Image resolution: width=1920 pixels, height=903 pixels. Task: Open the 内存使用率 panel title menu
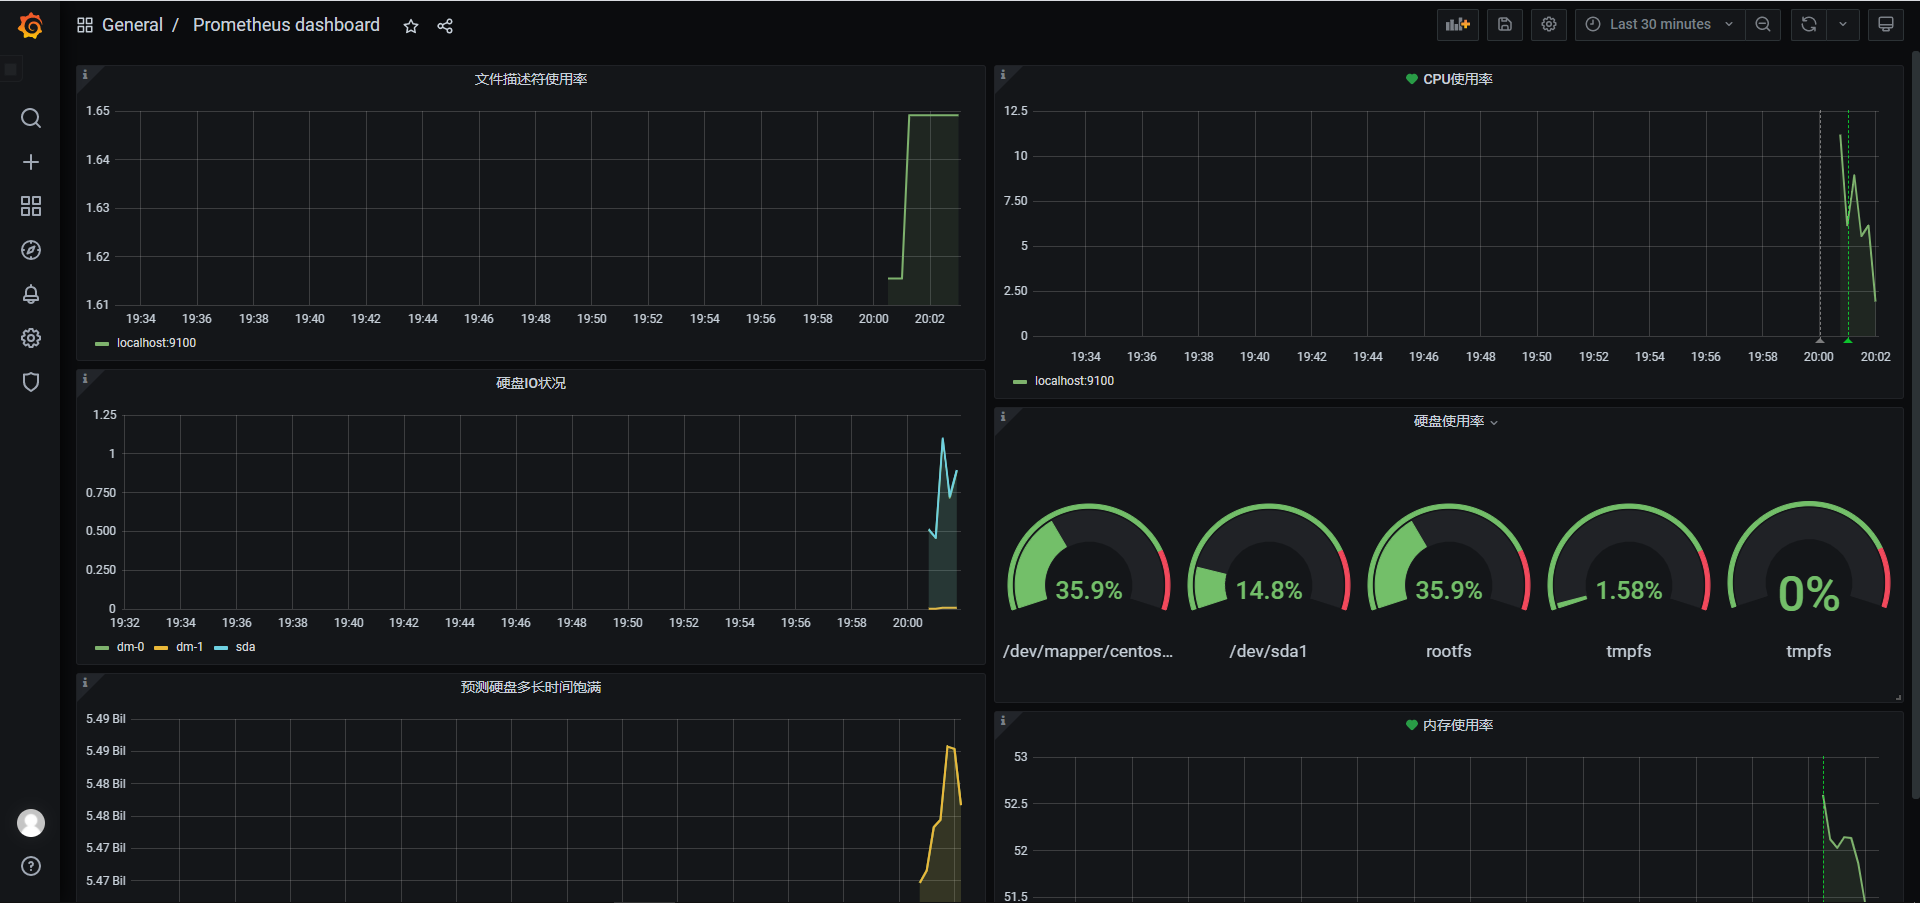click(x=1458, y=725)
